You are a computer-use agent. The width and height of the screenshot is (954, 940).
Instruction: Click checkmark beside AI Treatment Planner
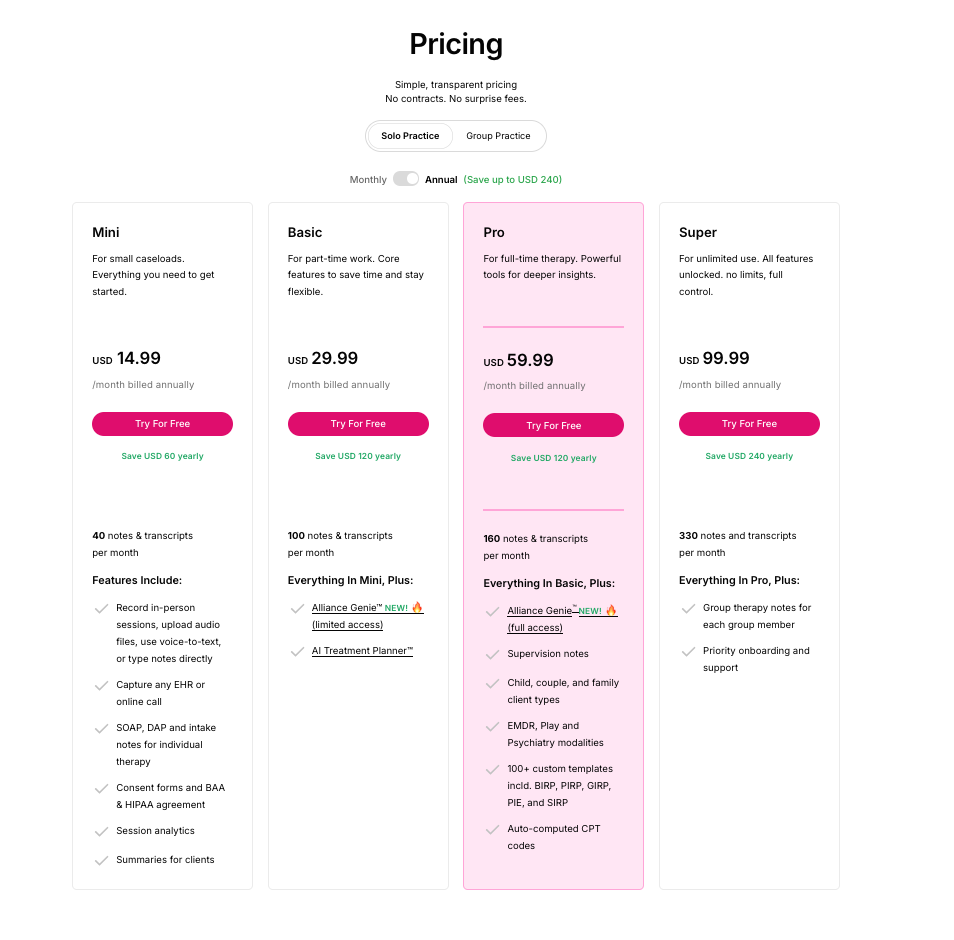coord(297,652)
